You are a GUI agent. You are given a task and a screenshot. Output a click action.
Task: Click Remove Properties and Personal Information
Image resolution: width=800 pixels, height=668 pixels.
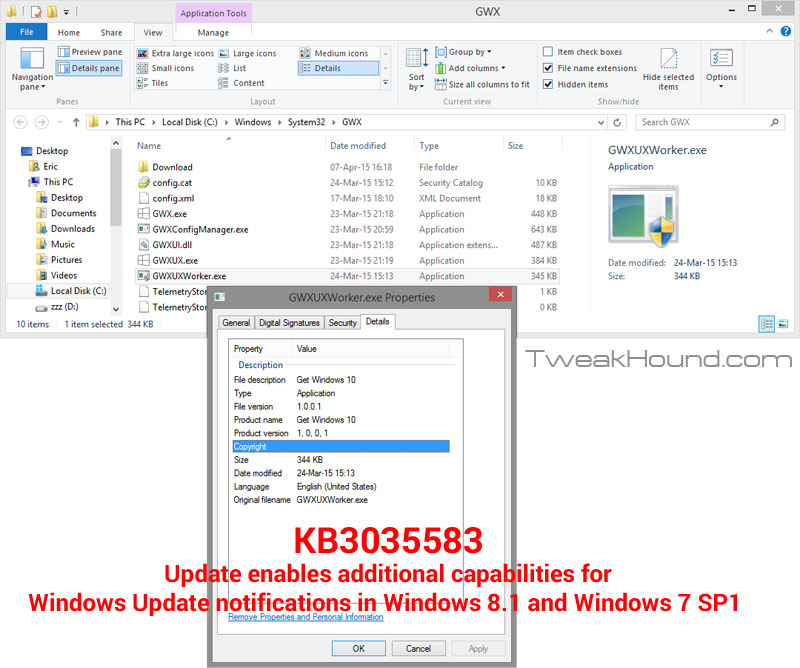[306, 616]
